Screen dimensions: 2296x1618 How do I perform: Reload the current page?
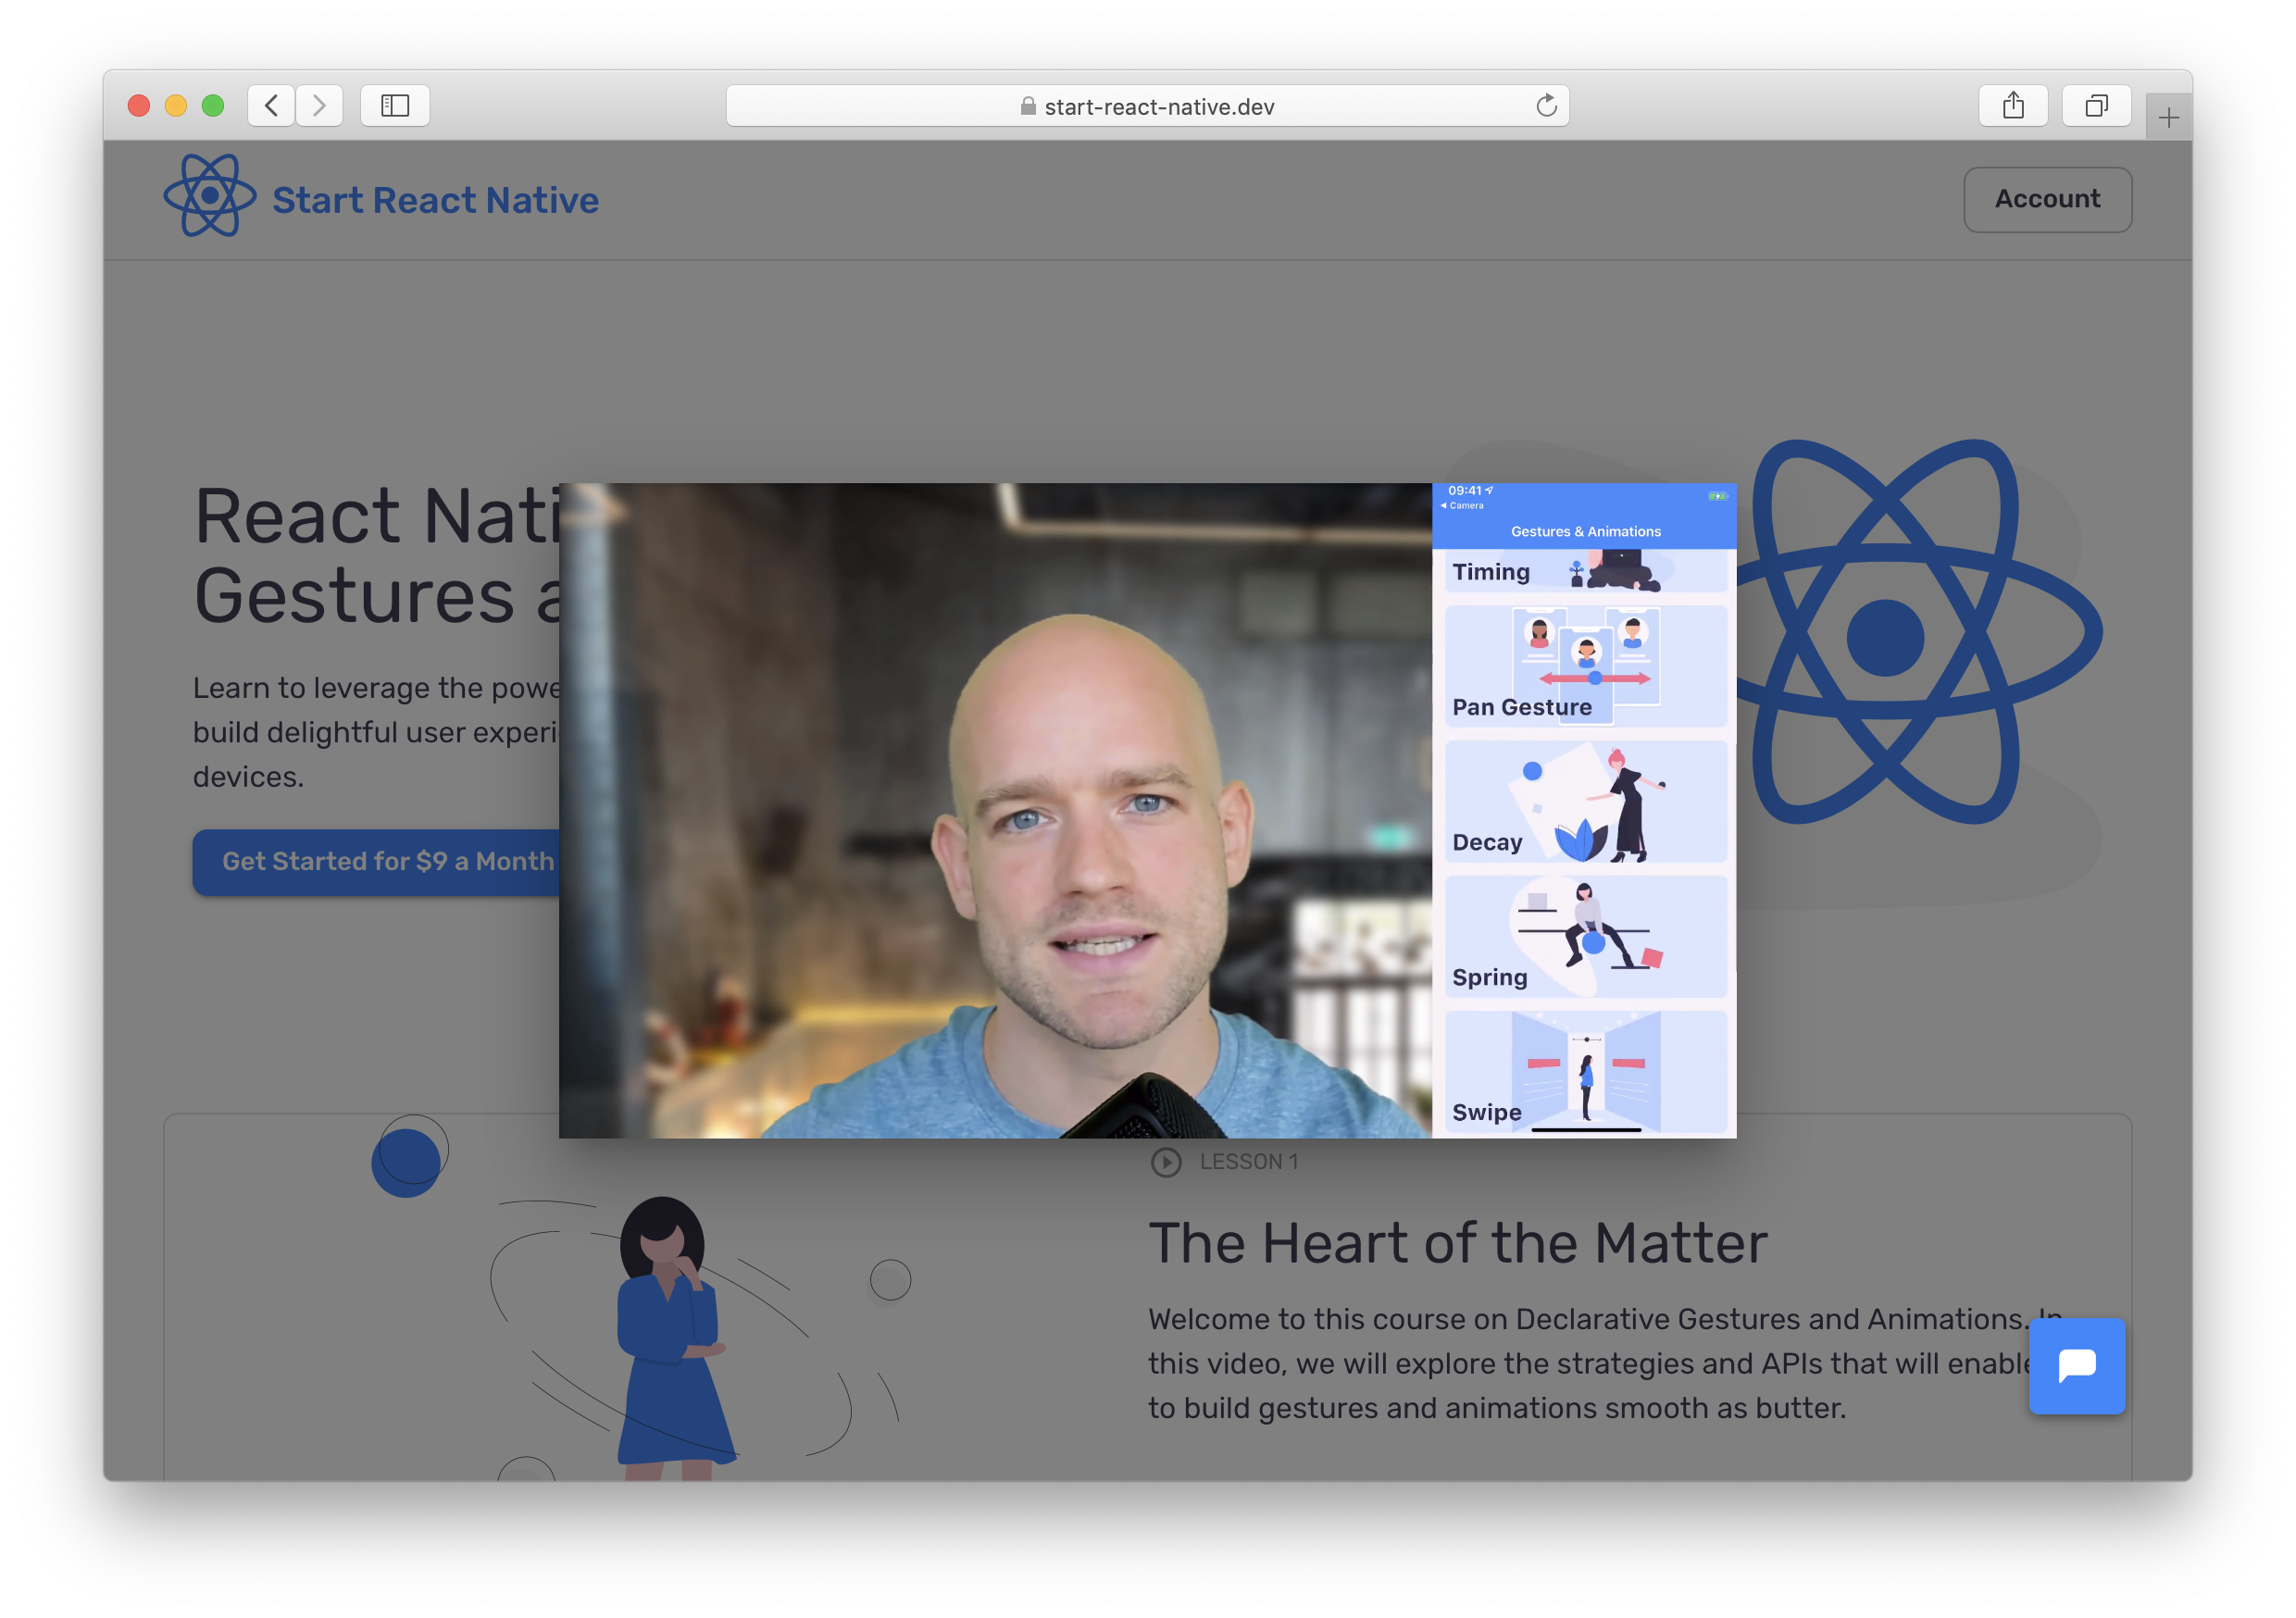point(1546,105)
